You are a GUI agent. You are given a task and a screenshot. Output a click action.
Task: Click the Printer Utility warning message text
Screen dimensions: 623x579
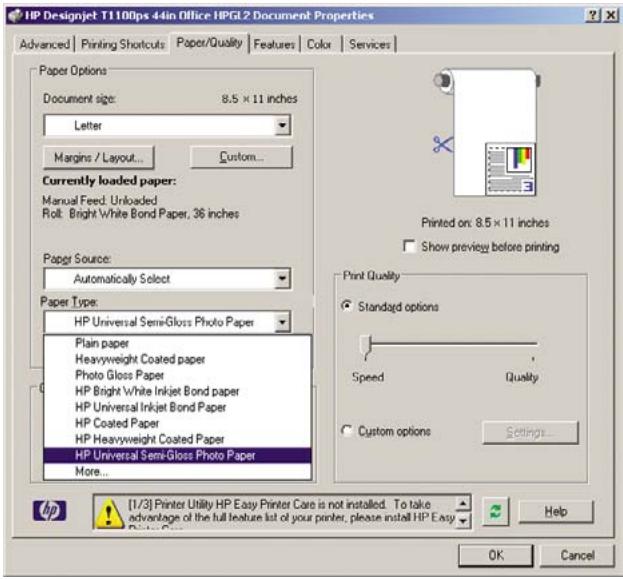[x=292, y=511]
